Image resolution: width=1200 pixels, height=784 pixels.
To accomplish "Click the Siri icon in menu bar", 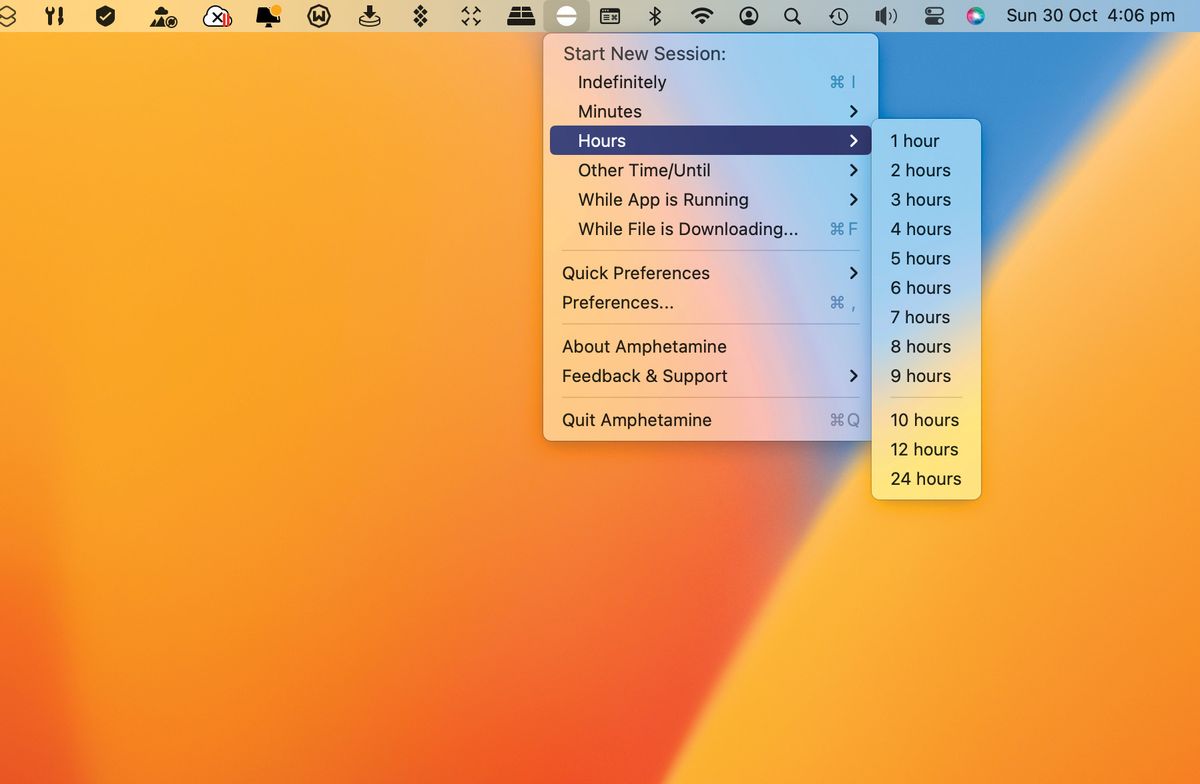I will pyautogui.click(x=975, y=16).
